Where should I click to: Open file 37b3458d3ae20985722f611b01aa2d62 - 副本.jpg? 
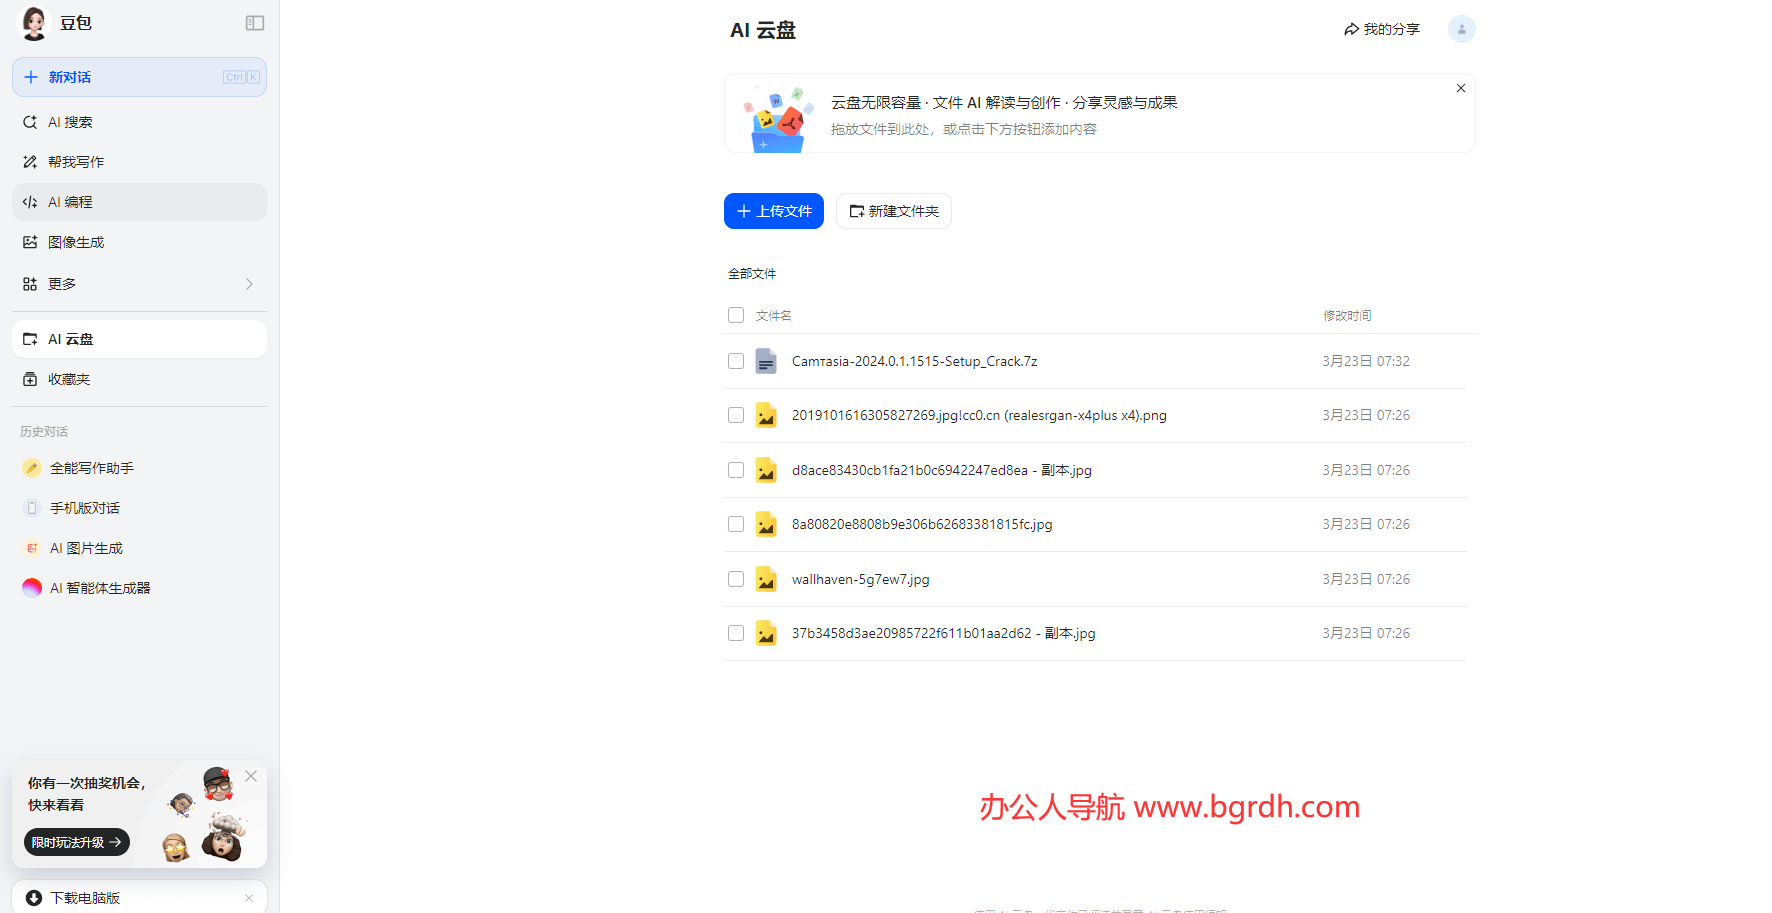[x=944, y=633]
